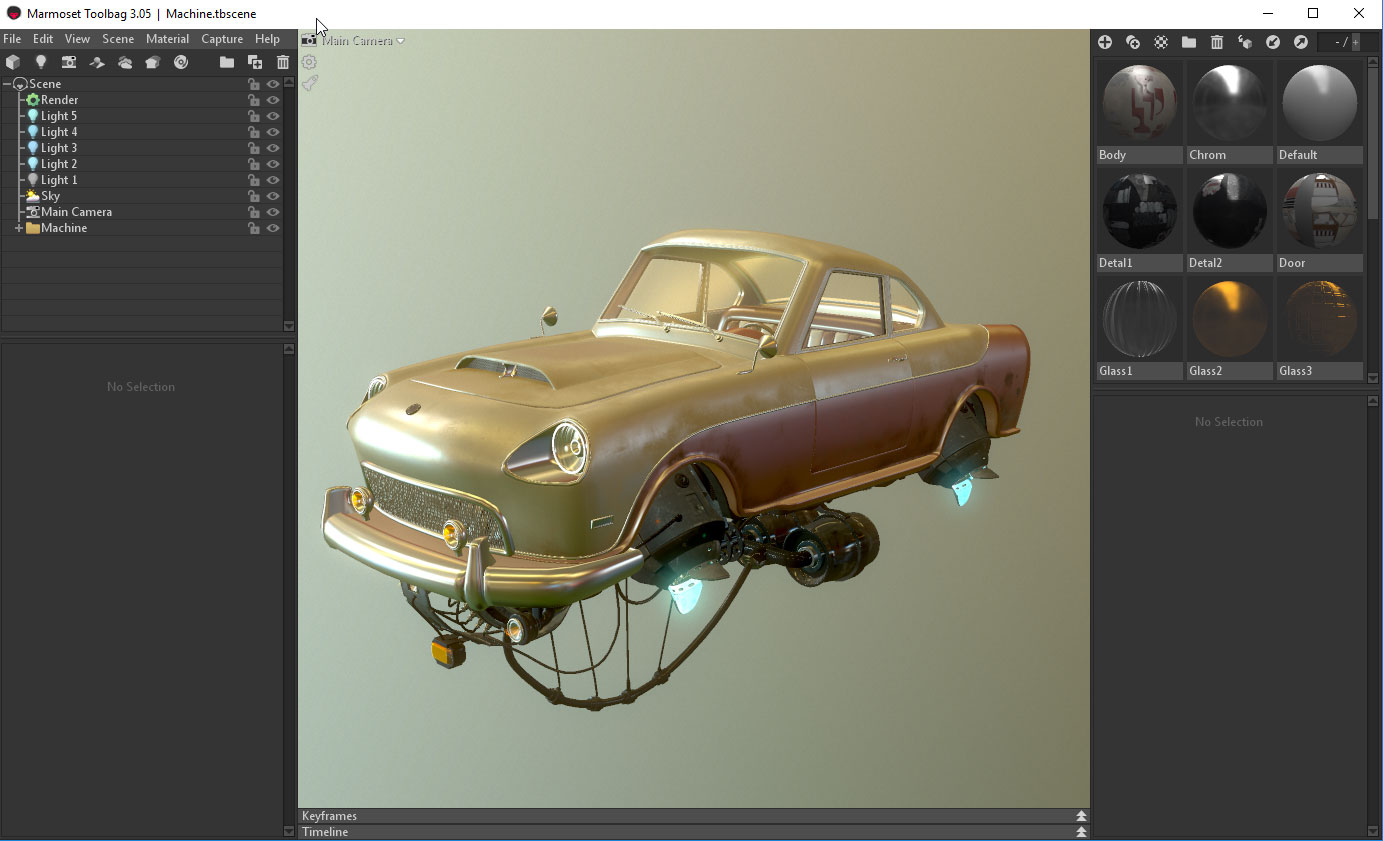The height and width of the screenshot is (841, 1383).
Task: Select the add mesh cube icon
Action: tap(13, 62)
